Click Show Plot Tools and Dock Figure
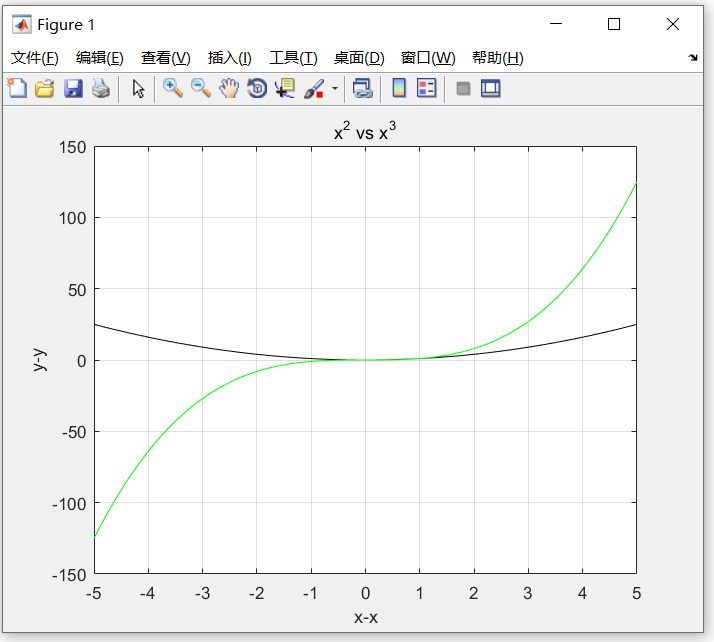Image resolution: width=714 pixels, height=642 pixels. pyautogui.click(x=490, y=88)
